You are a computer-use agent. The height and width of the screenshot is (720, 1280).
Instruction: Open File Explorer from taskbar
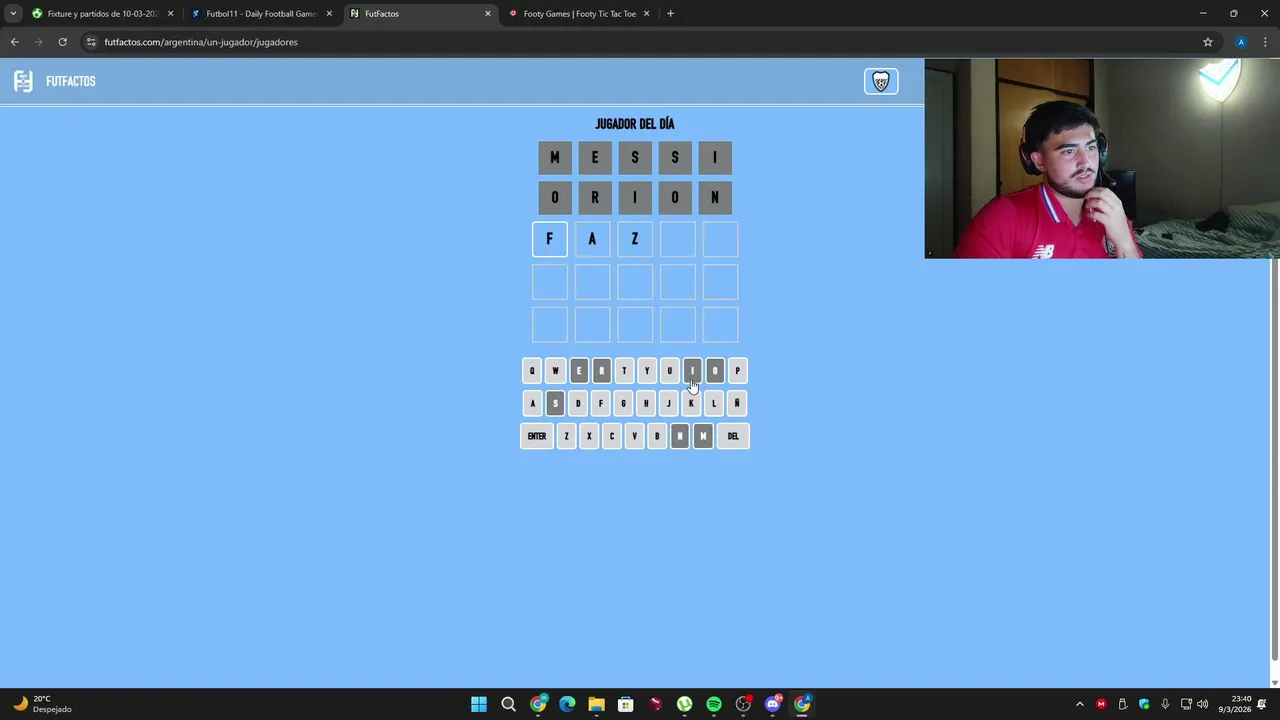pos(596,704)
